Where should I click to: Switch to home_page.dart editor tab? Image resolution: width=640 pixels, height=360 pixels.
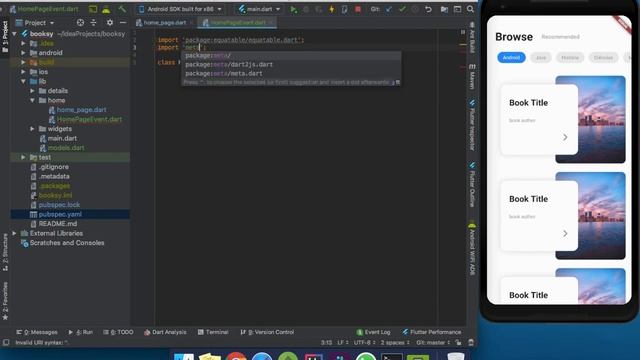coord(164,23)
